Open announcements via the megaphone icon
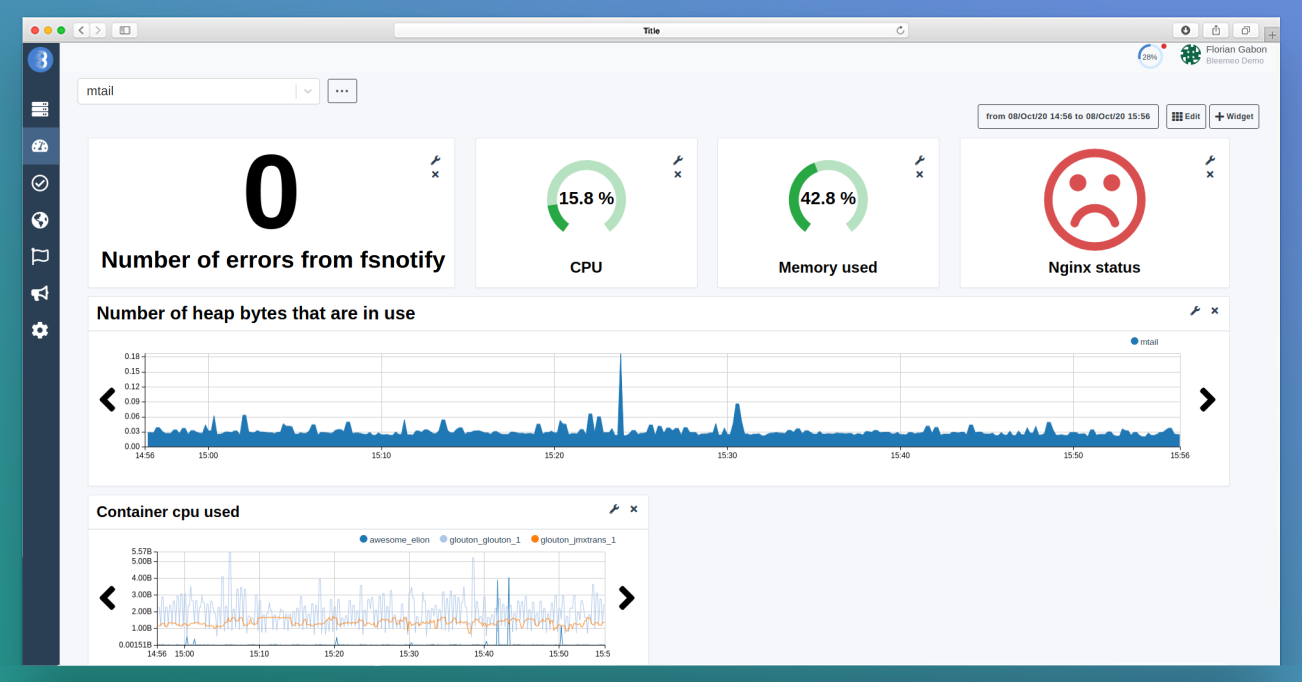The height and width of the screenshot is (682, 1302). click(40, 293)
